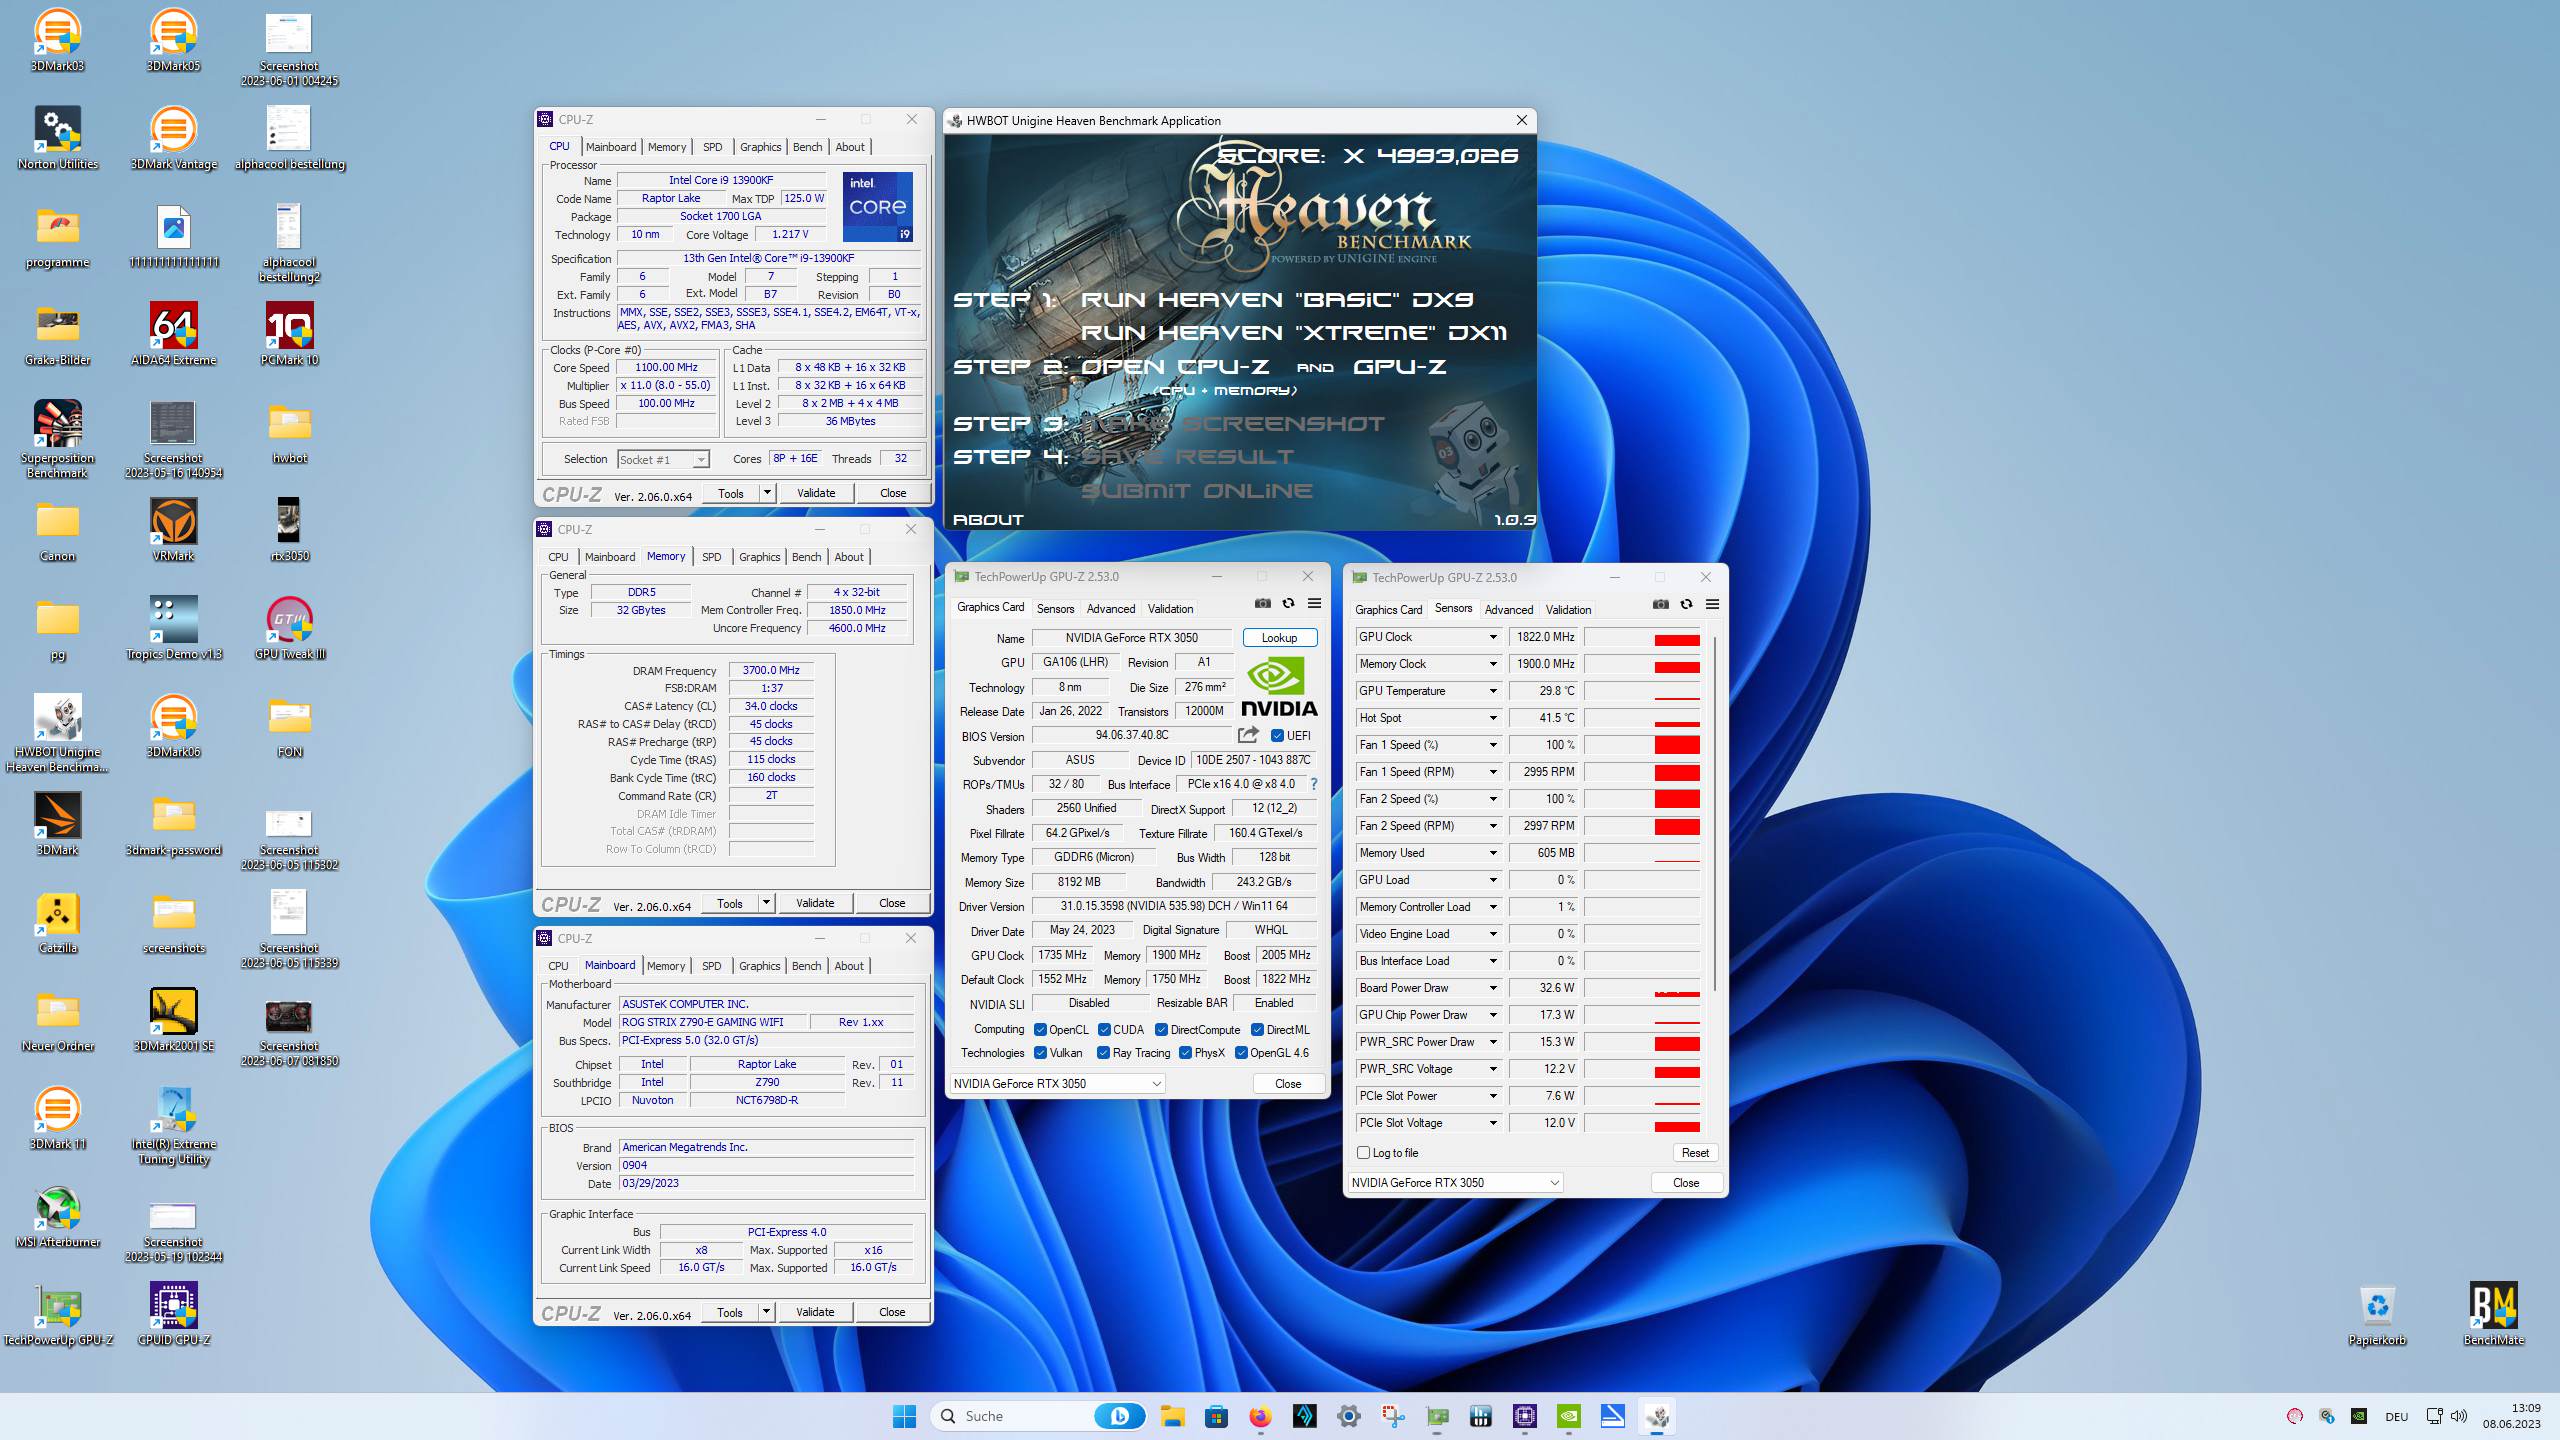Expand Tools dropdown arrow in CPU-Z CPU window
This screenshot has height=1440, width=2560.
click(x=767, y=493)
